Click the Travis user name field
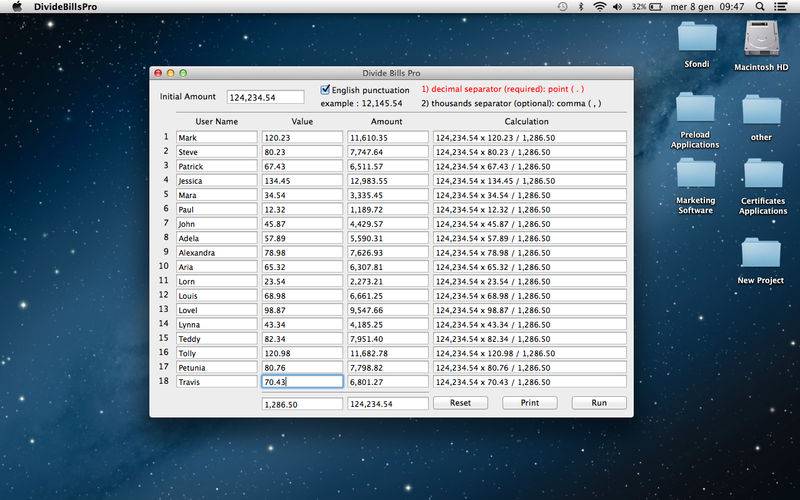The image size is (800, 500). click(217, 382)
